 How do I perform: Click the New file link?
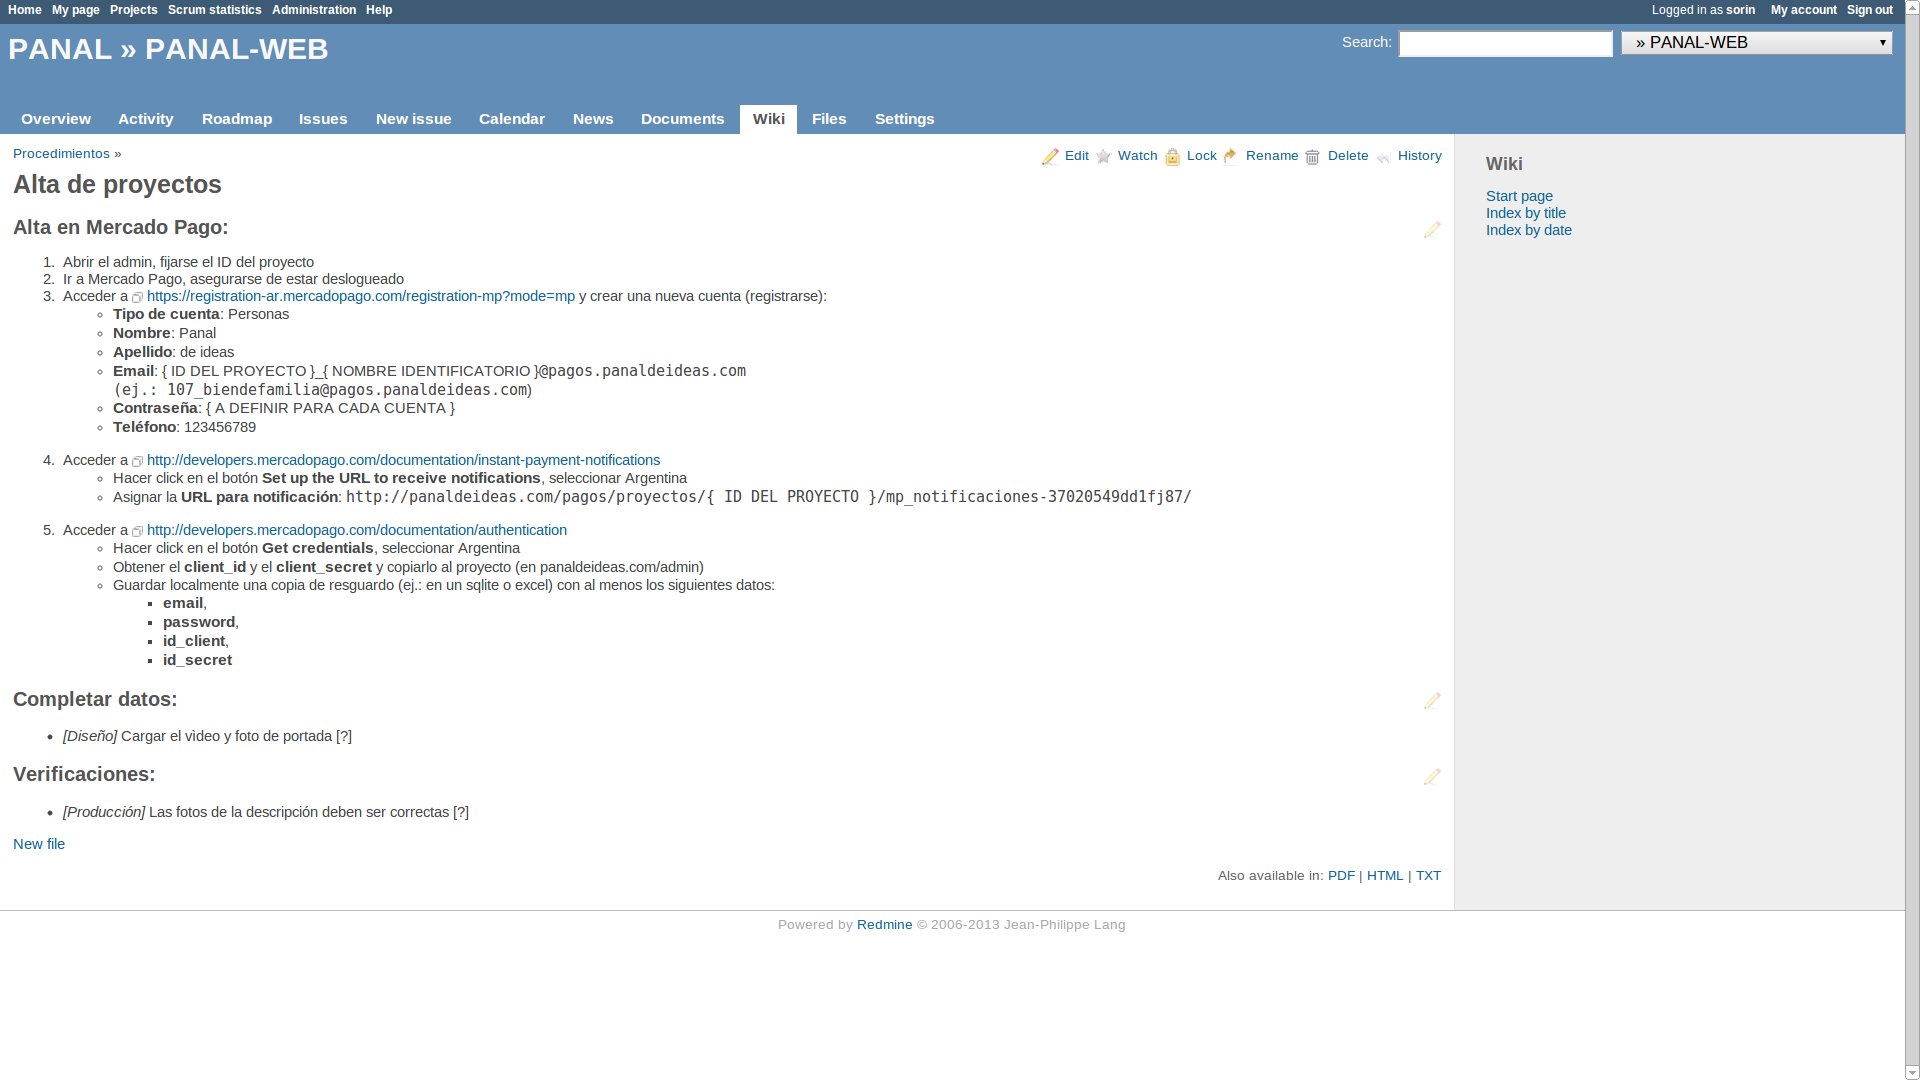click(39, 844)
